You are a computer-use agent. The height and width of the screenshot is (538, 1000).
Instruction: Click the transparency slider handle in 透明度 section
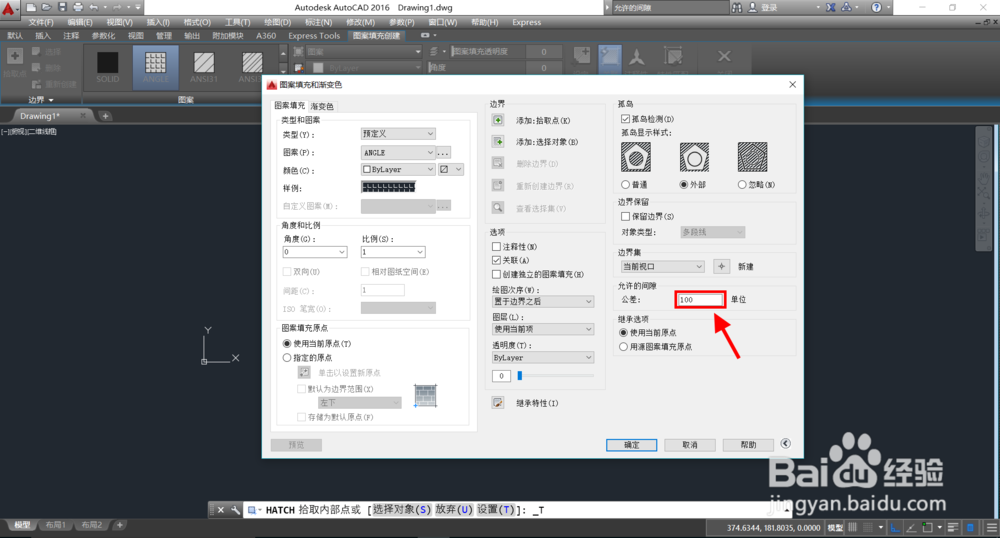pyautogui.click(x=520, y=375)
